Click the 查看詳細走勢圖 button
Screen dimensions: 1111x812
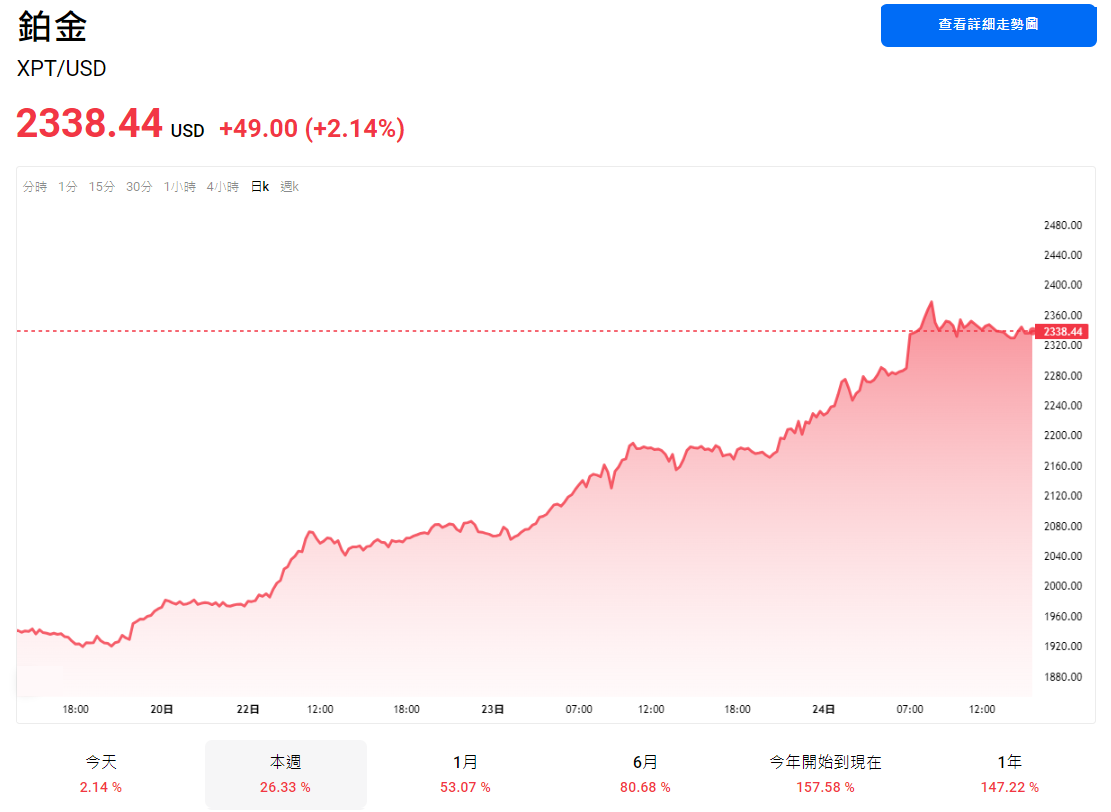pyautogui.click(x=988, y=26)
